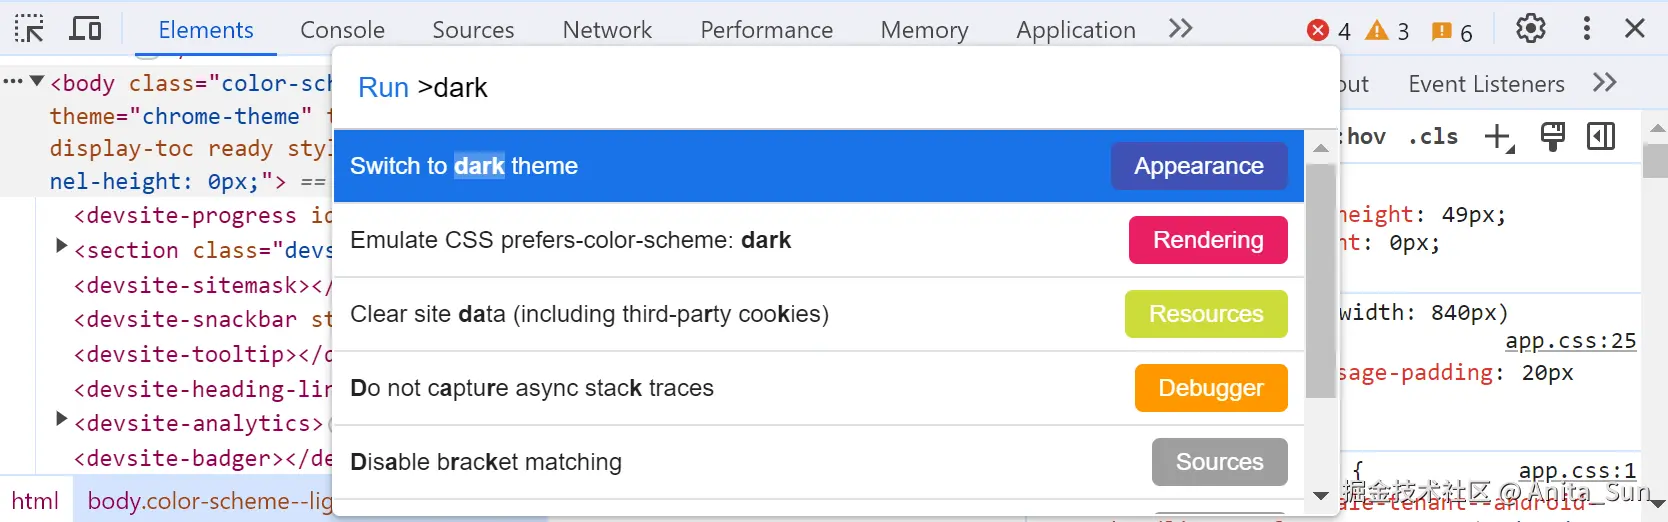Click the red errors count icon
This screenshot has width=1668, height=522.
1318,31
